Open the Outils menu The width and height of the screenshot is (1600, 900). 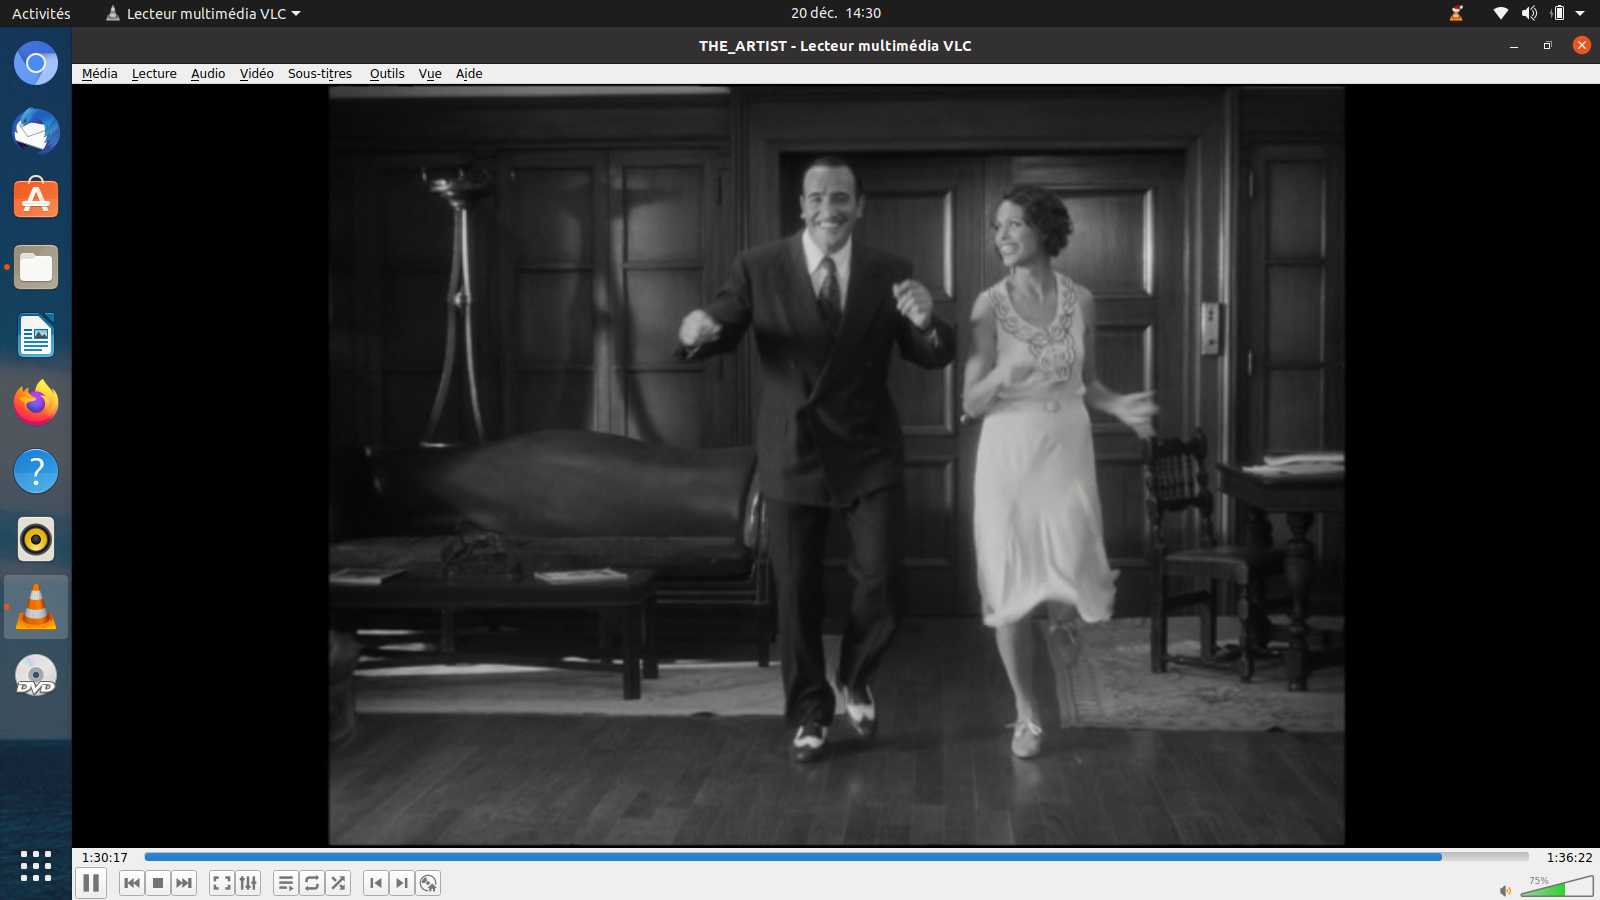click(x=387, y=74)
